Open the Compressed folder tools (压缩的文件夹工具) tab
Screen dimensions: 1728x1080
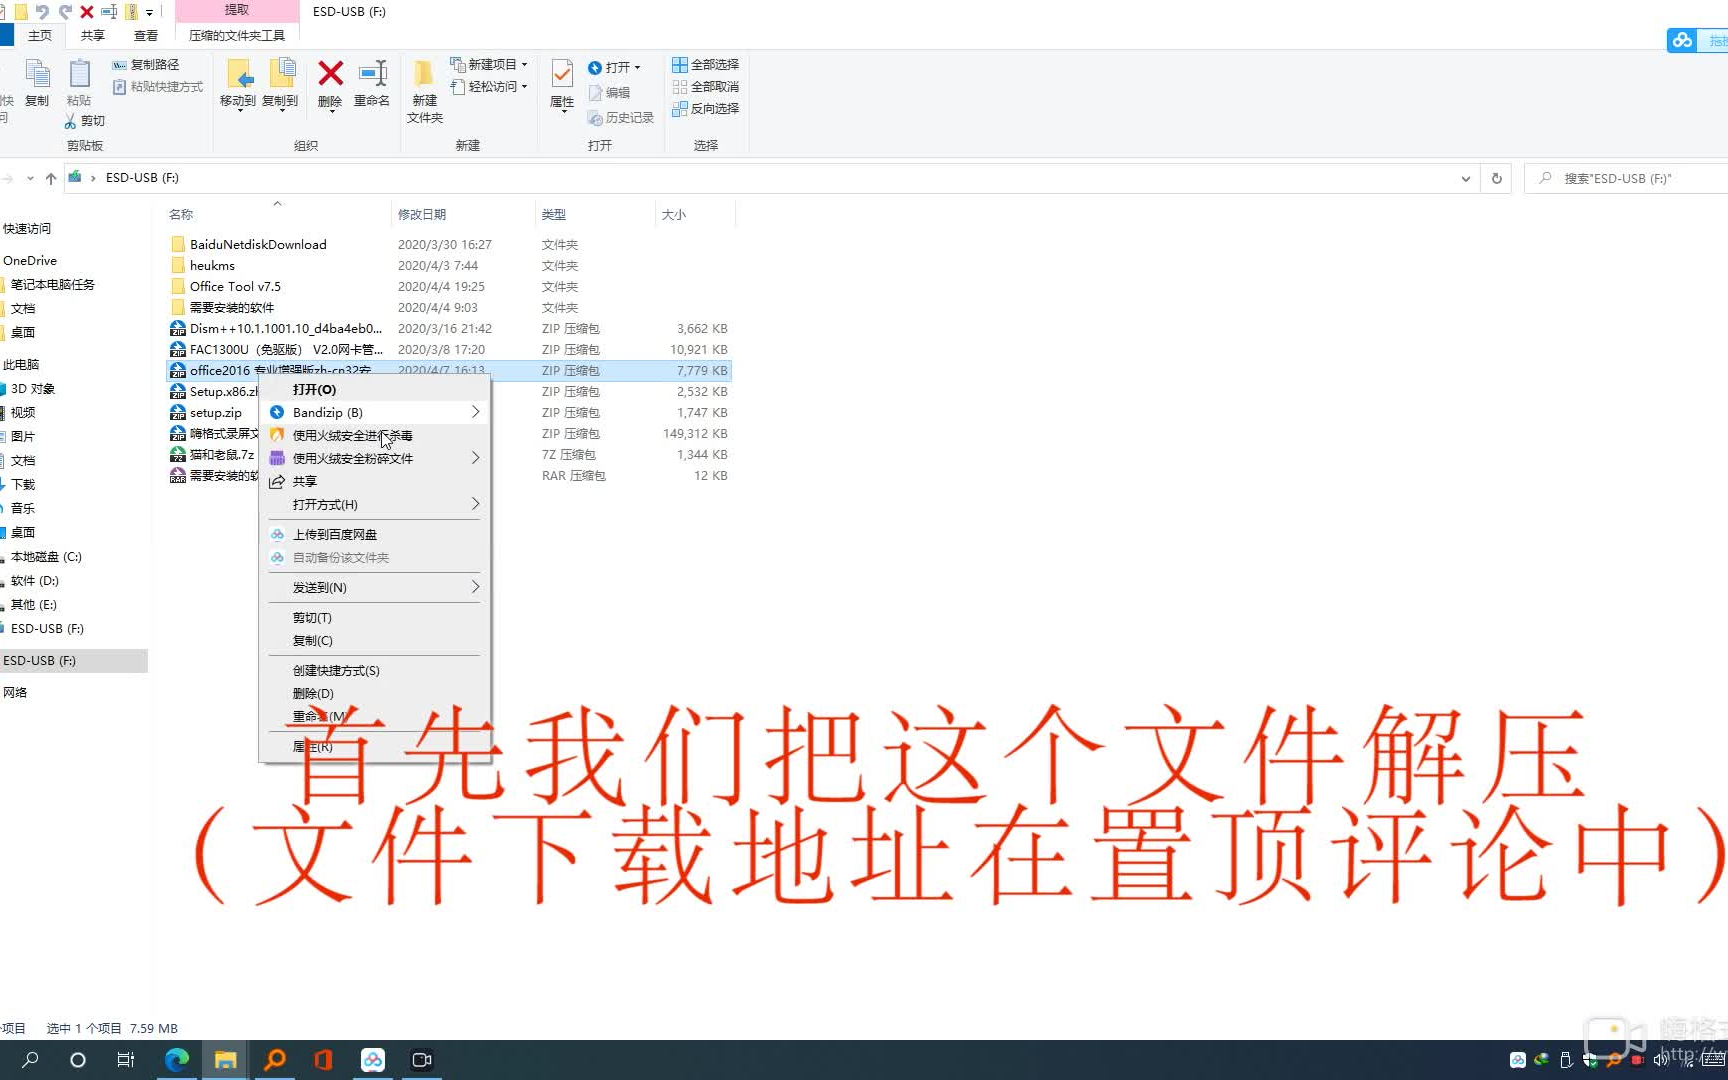237,36
